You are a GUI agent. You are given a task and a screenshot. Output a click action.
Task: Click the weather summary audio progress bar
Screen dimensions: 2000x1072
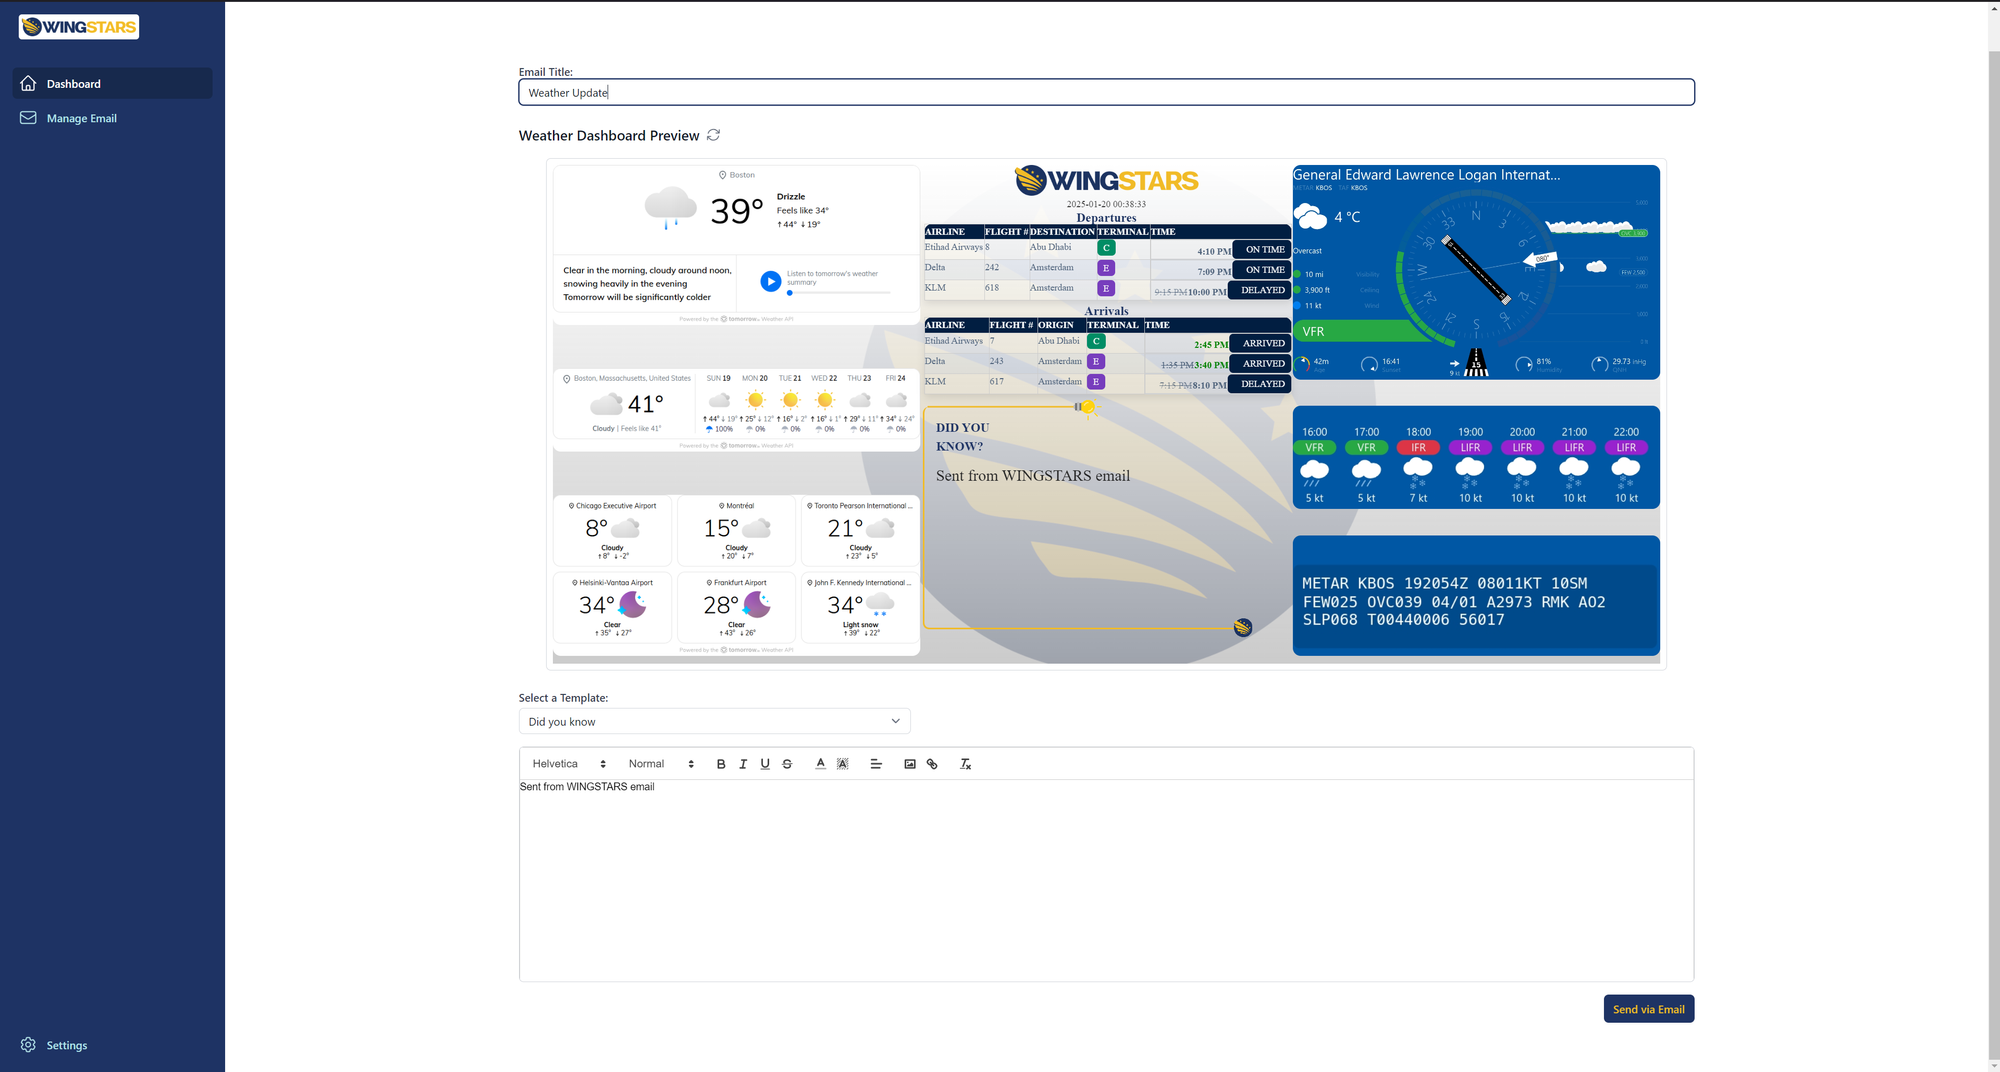(839, 293)
